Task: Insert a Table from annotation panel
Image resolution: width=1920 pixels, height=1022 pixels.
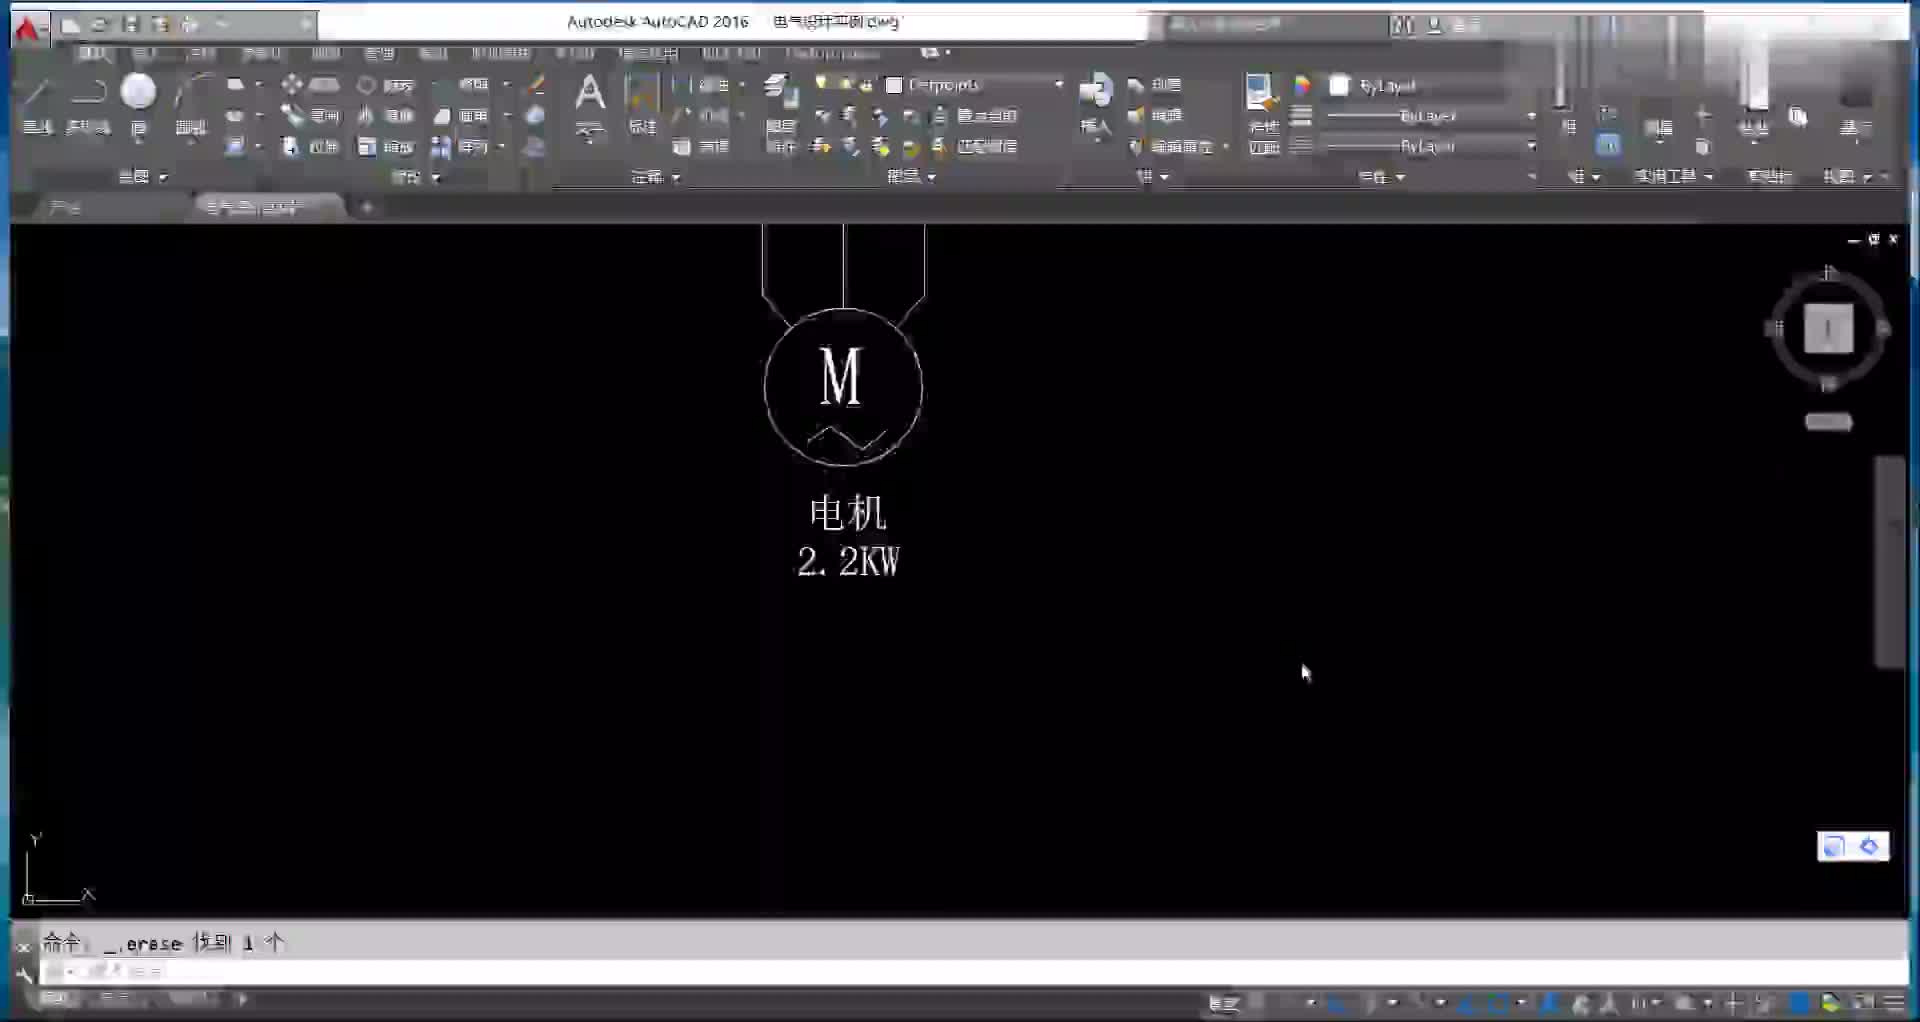Action: pyautogui.click(x=701, y=147)
